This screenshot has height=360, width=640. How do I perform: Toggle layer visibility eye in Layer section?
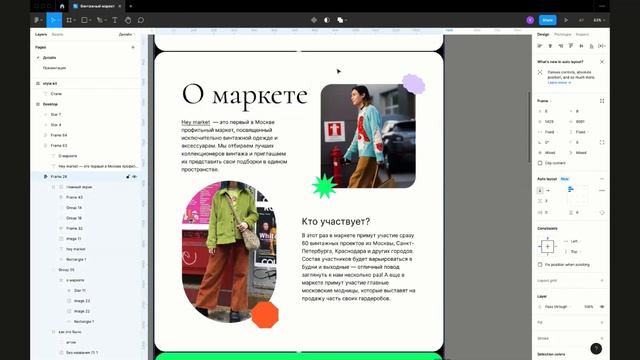[602, 307]
